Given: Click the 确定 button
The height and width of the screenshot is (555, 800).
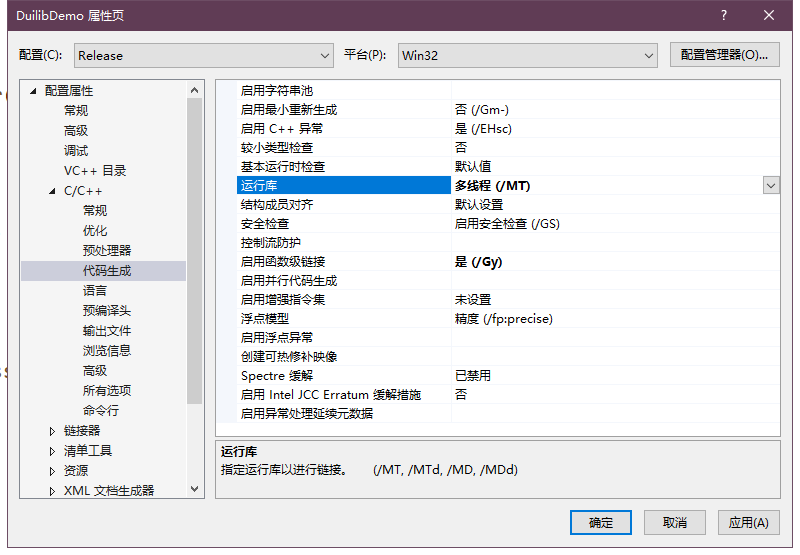Looking at the screenshot, I should click(601, 522).
